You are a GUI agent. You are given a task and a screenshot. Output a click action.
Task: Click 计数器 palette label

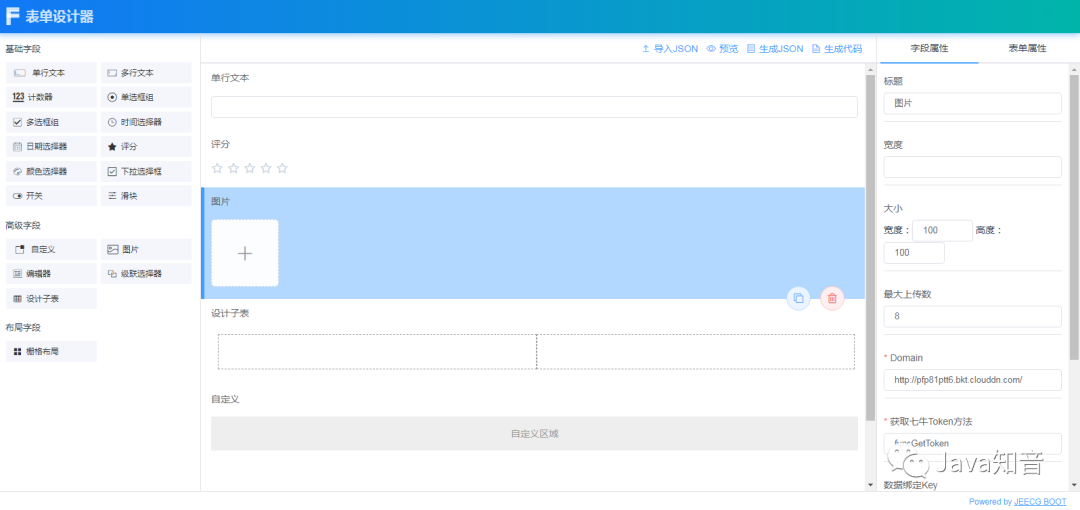tap(40, 97)
